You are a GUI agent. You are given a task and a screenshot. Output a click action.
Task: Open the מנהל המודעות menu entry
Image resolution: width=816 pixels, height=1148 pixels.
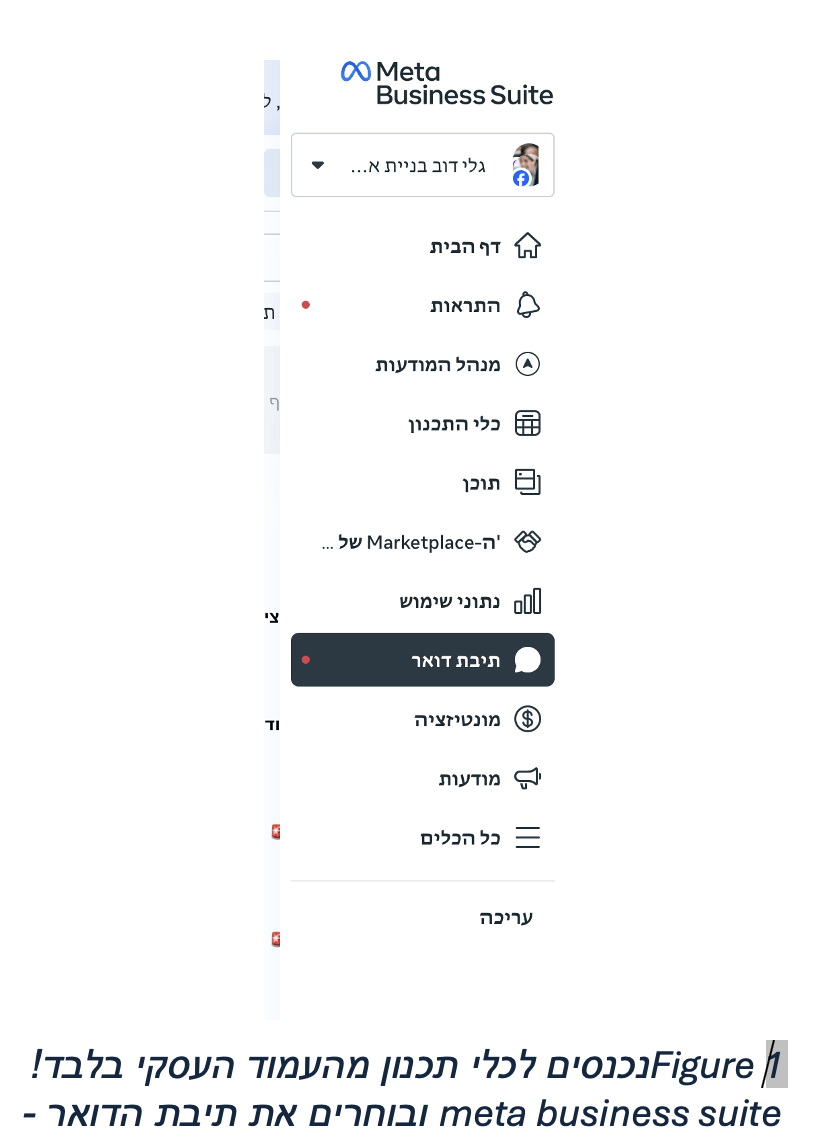[x=438, y=364]
